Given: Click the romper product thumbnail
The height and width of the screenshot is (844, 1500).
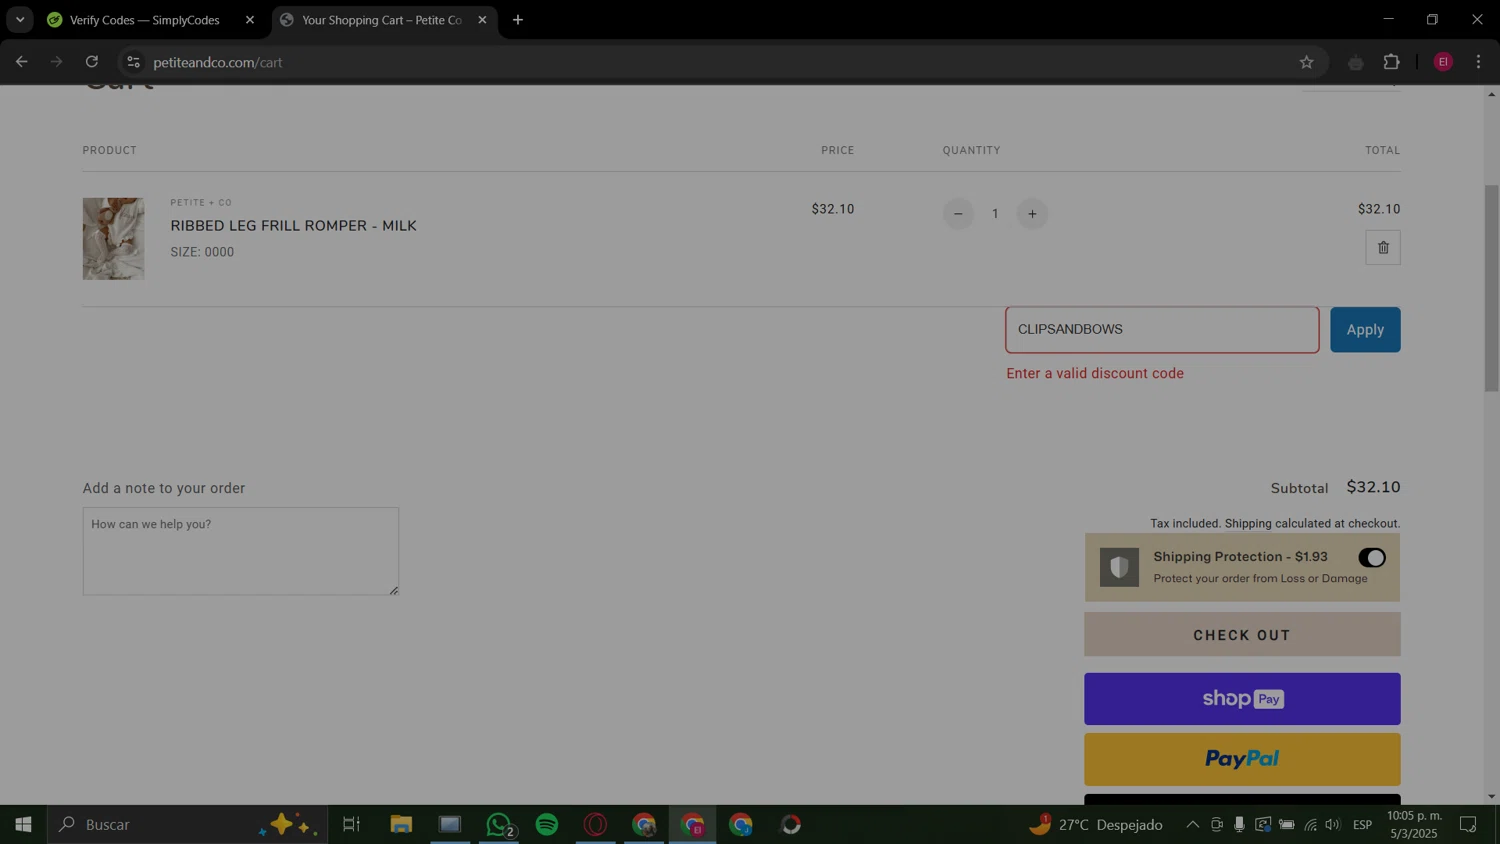Looking at the screenshot, I should coord(113,239).
